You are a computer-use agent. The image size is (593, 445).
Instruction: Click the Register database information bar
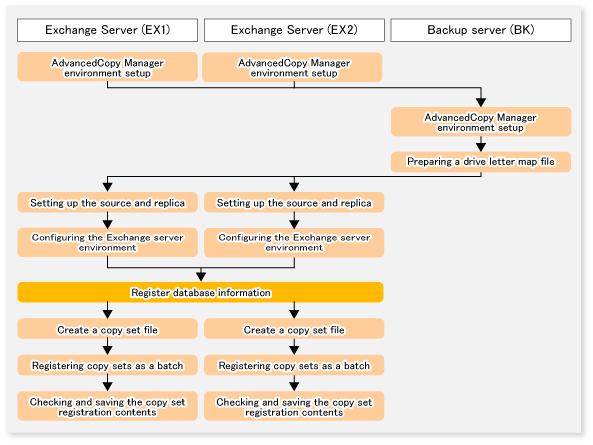coord(200,292)
